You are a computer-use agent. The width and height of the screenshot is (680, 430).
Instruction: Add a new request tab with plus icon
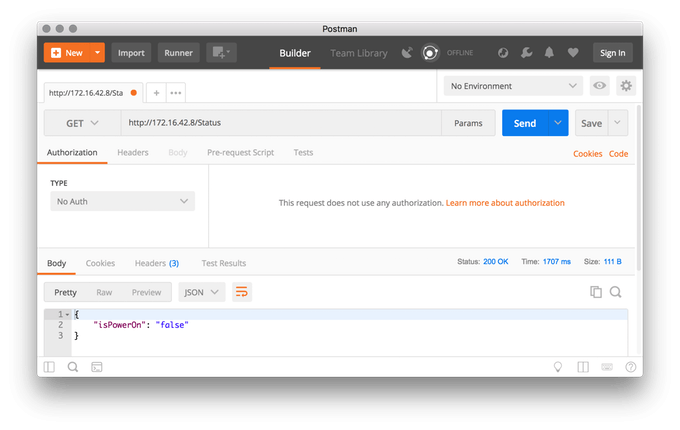(x=157, y=93)
